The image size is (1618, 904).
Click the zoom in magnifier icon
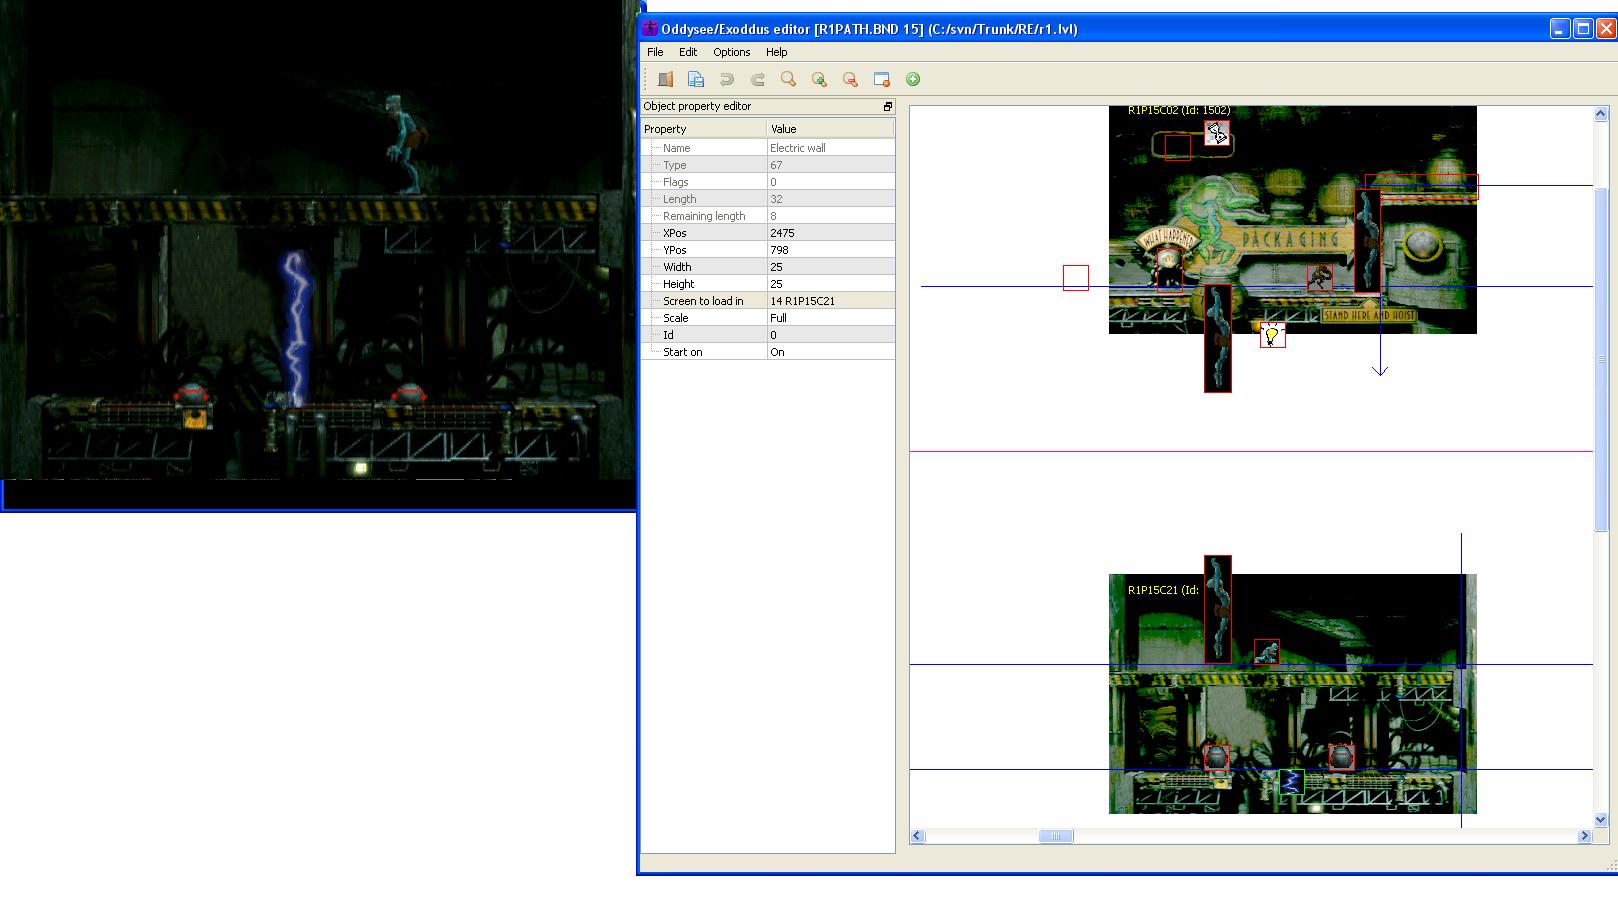point(819,80)
